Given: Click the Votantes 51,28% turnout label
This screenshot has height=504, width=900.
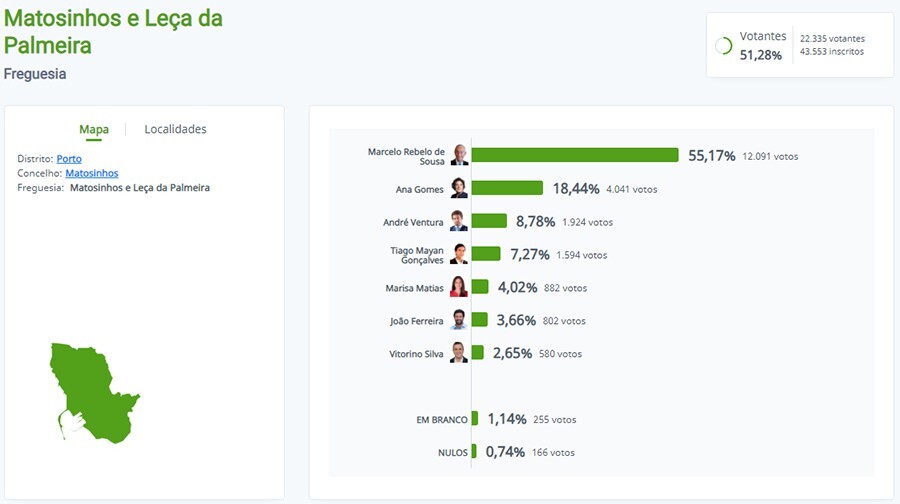Looking at the screenshot, I should click(x=762, y=45).
